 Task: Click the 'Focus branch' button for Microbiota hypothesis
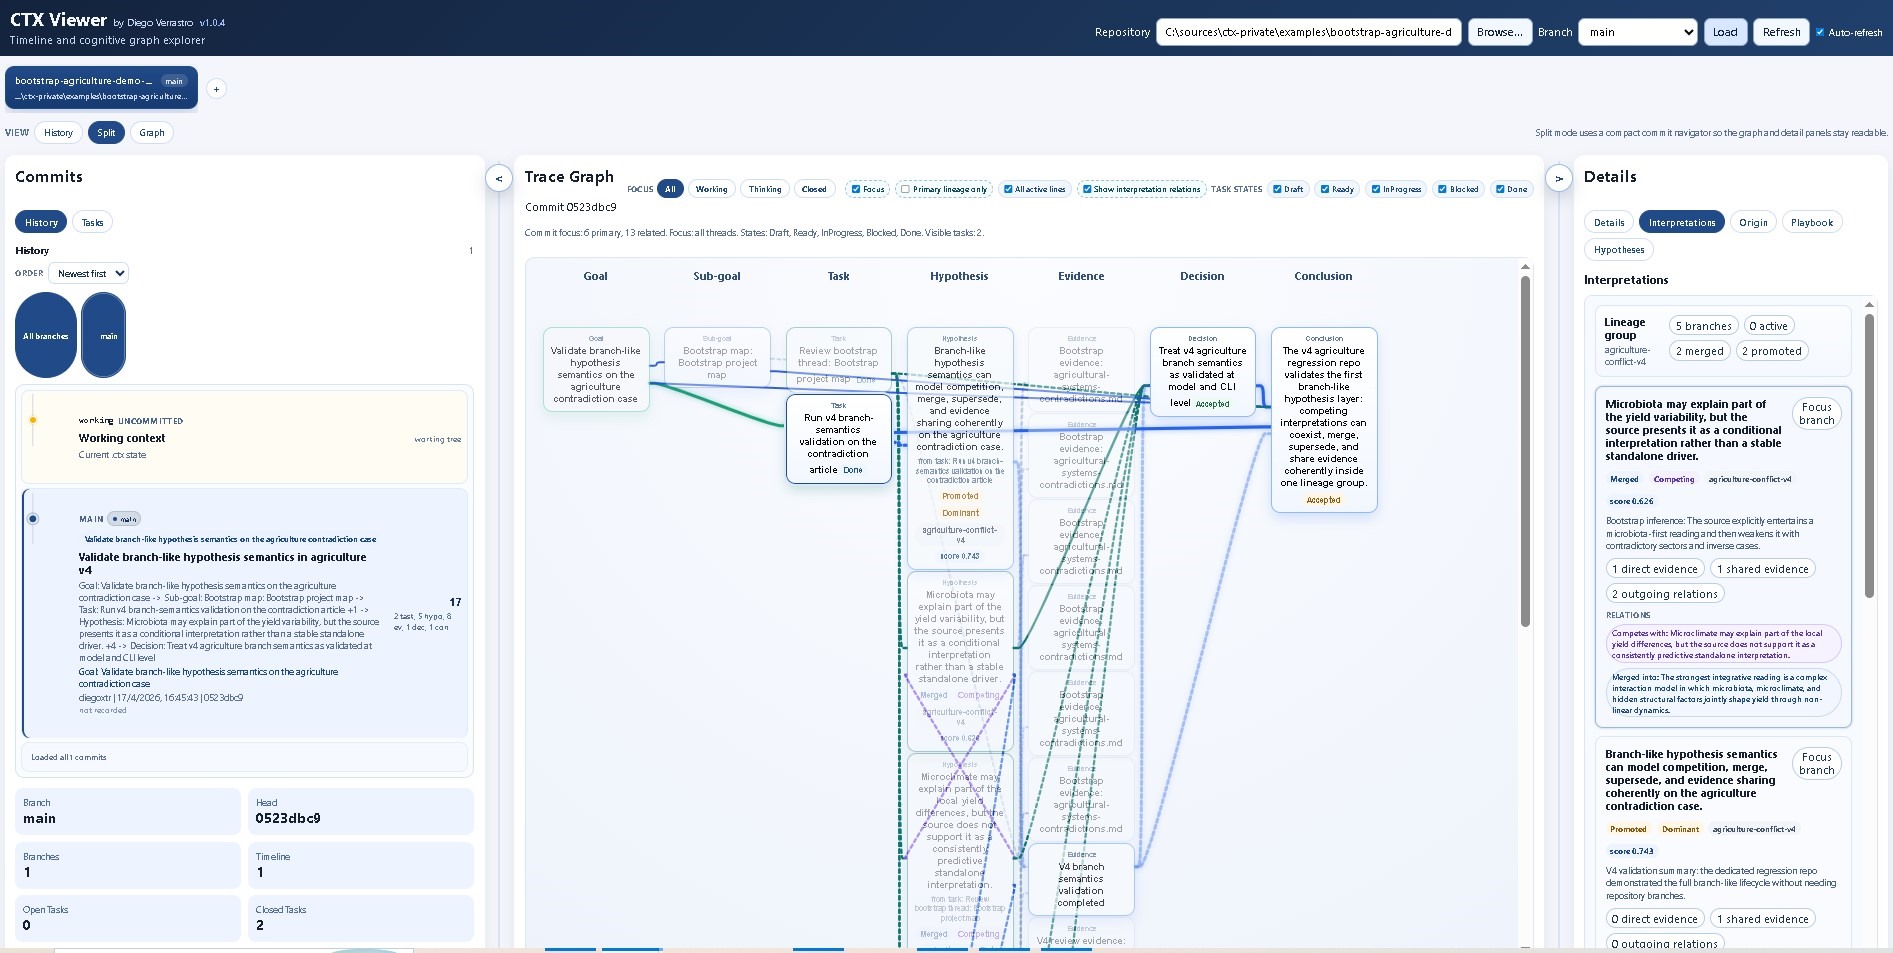coord(1816,412)
